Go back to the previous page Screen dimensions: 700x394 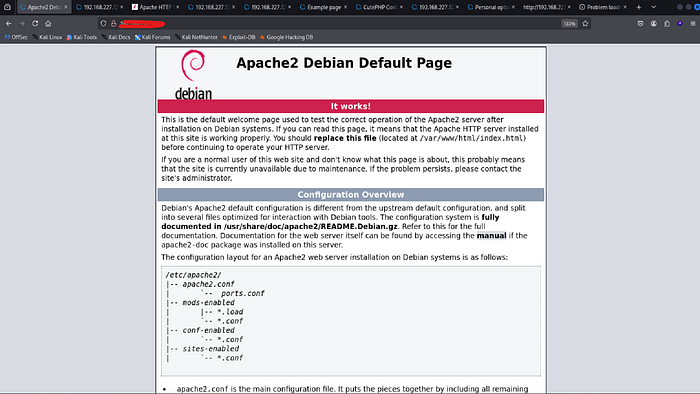point(8,24)
